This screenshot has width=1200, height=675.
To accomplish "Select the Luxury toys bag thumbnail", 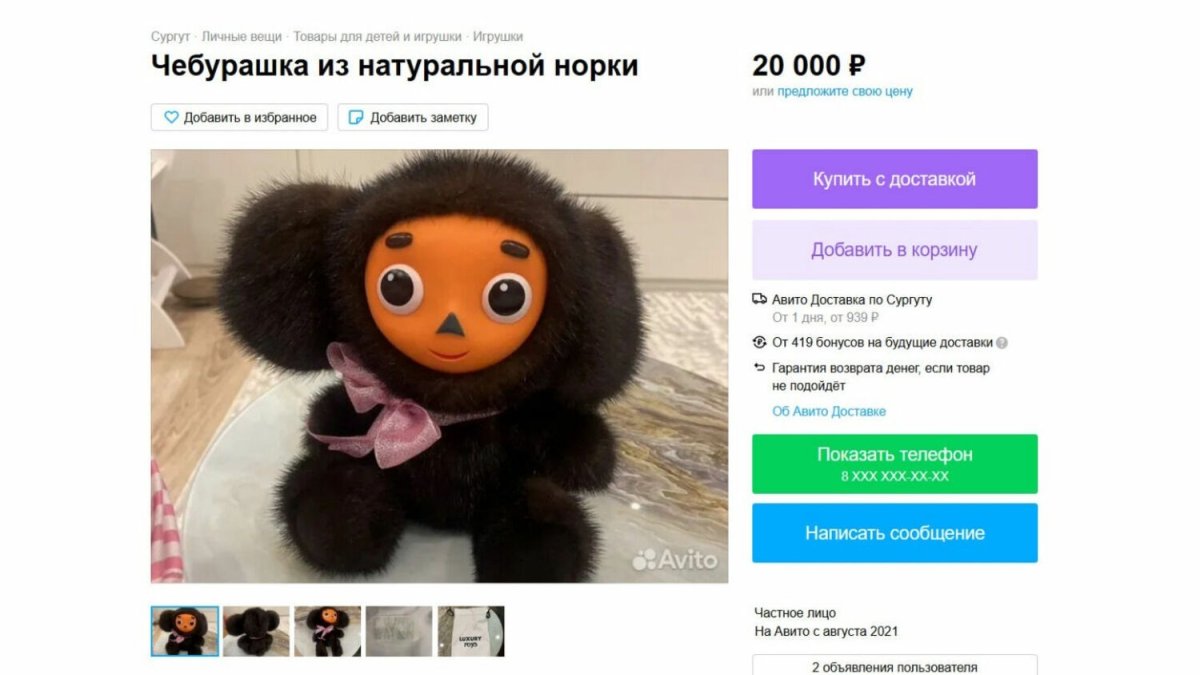I will click(x=471, y=631).
